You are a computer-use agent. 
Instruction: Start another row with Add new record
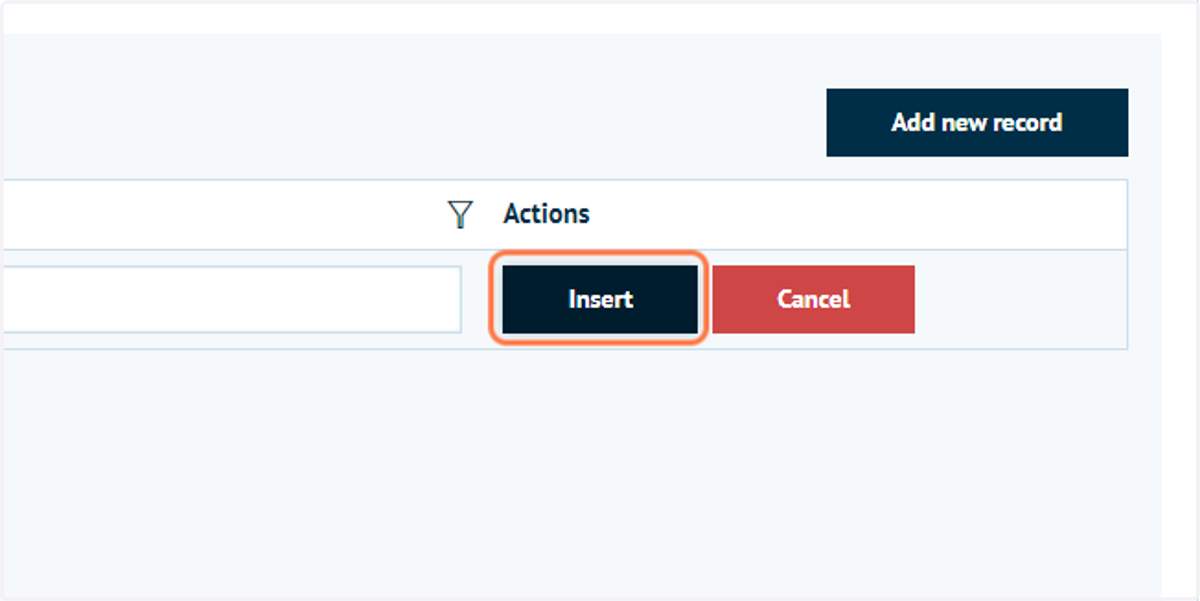[x=977, y=123]
